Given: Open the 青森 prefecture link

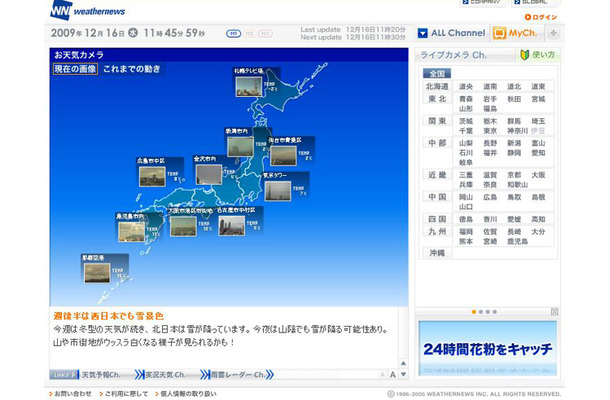Looking at the screenshot, I should click(x=466, y=99).
